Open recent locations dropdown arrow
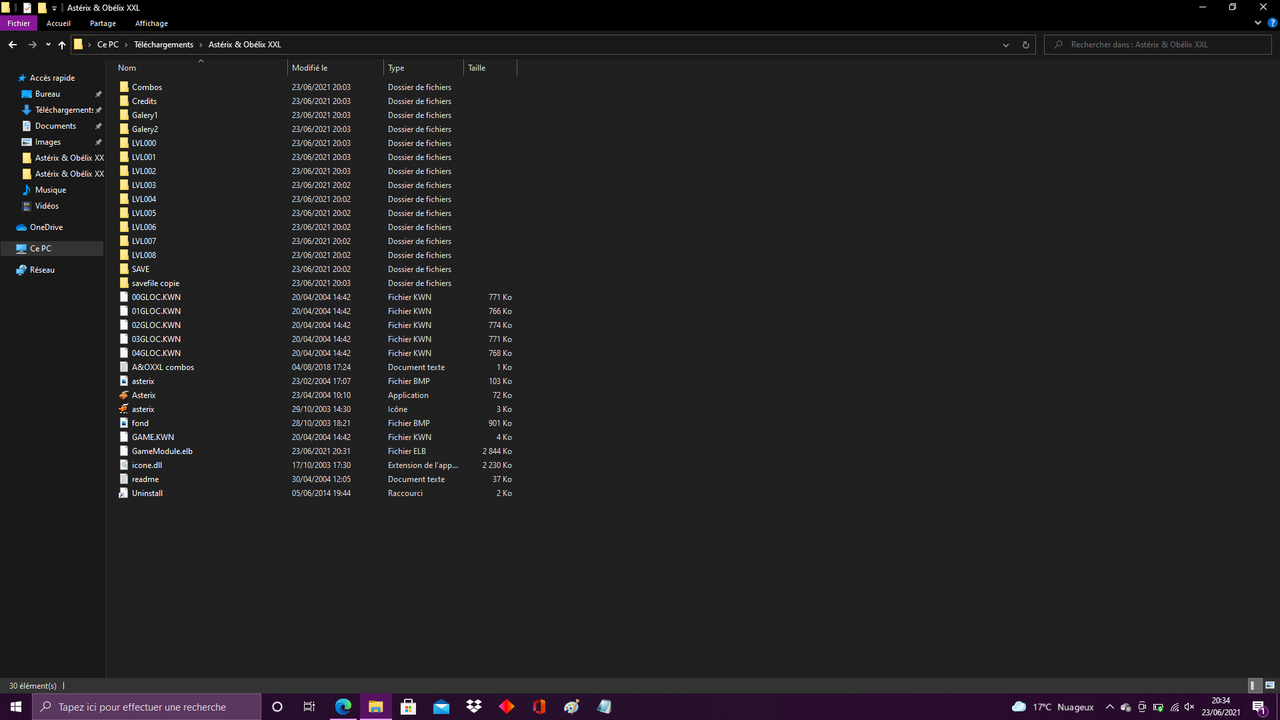1280x720 pixels. (x=48, y=45)
